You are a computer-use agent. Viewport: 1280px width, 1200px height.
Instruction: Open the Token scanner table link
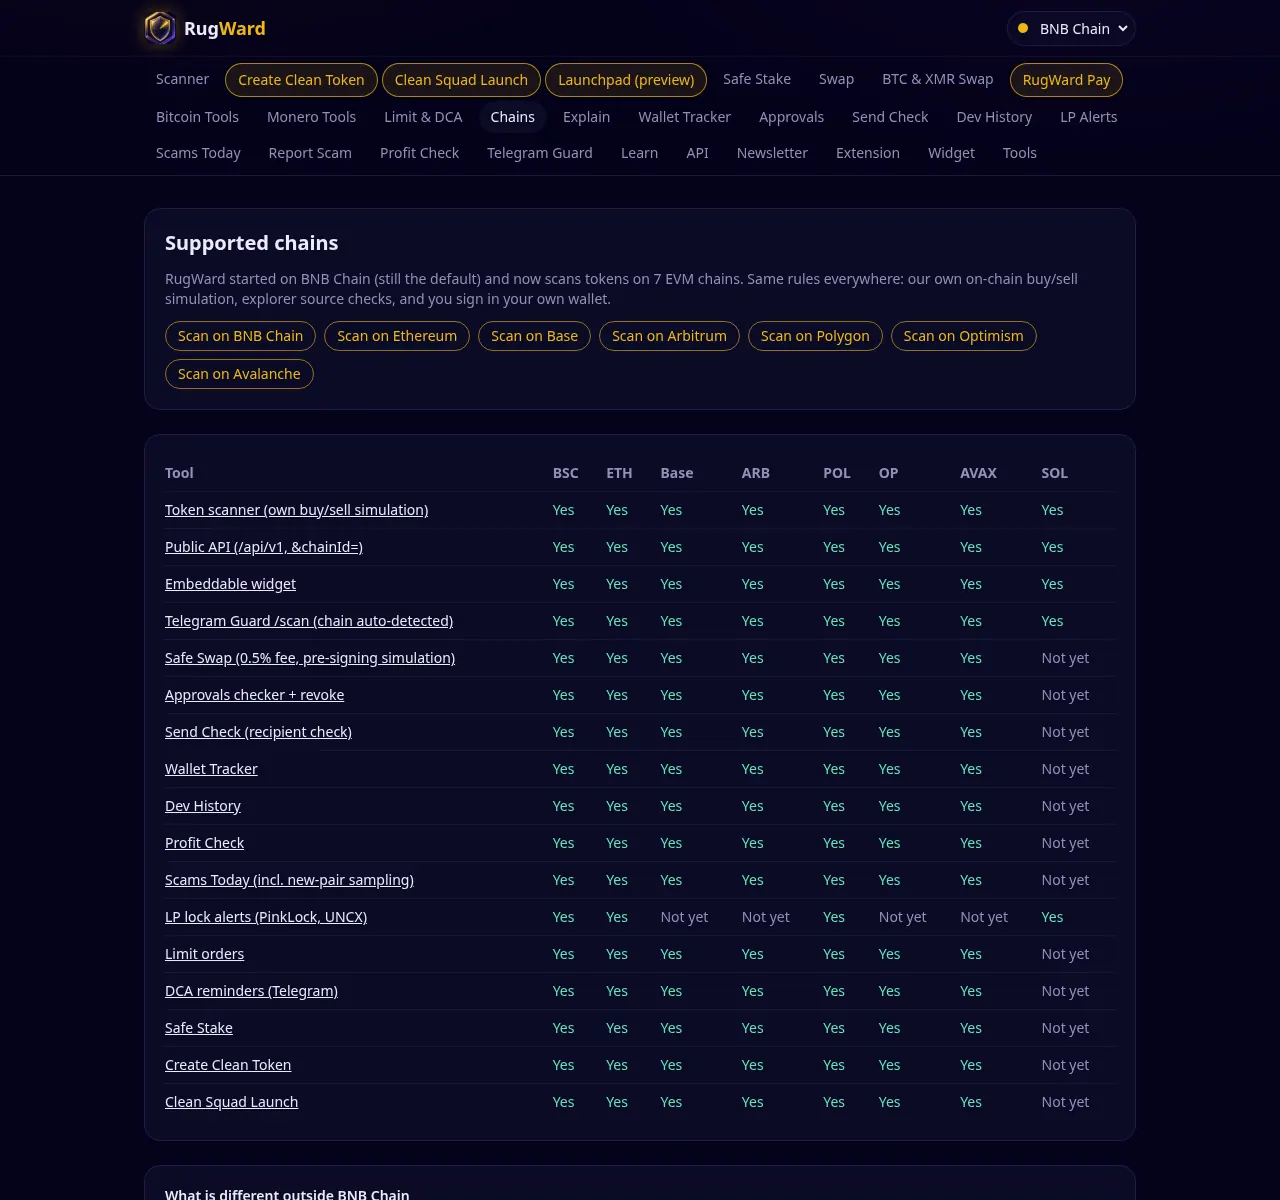(296, 510)
